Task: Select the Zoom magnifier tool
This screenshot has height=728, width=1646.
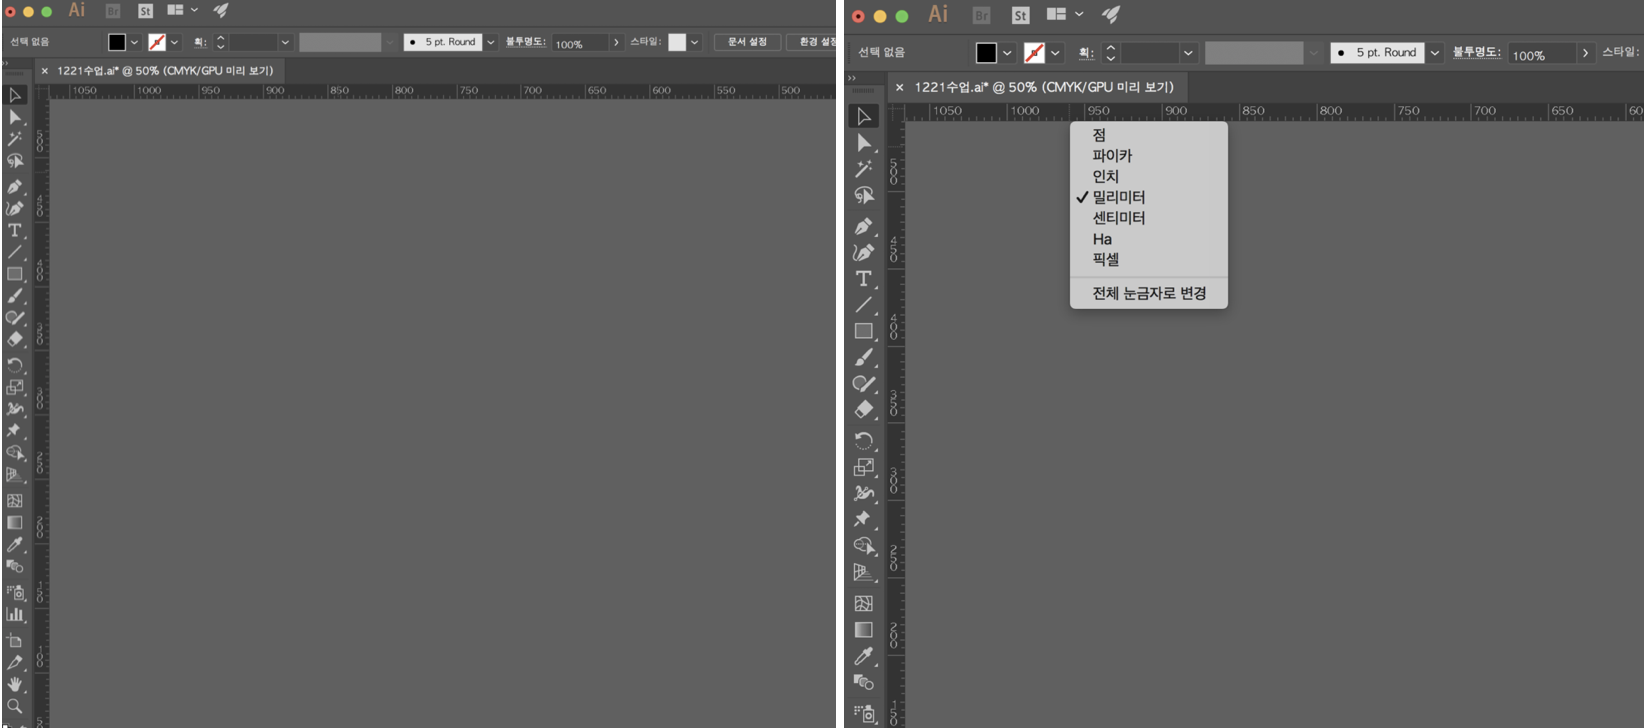Action: pyautogui.click(x=15, y=706)
